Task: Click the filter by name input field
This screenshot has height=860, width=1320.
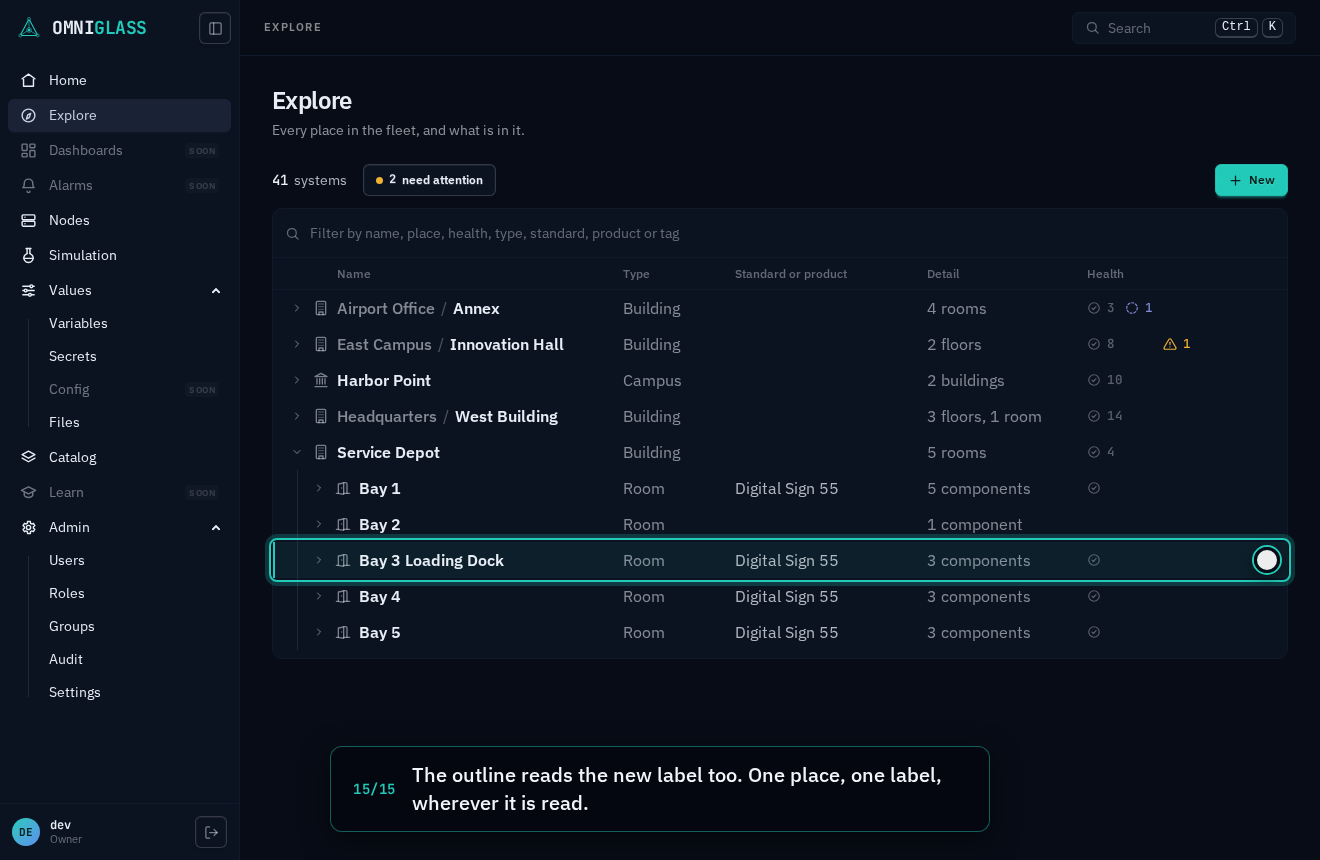Action: coord(780,233)
